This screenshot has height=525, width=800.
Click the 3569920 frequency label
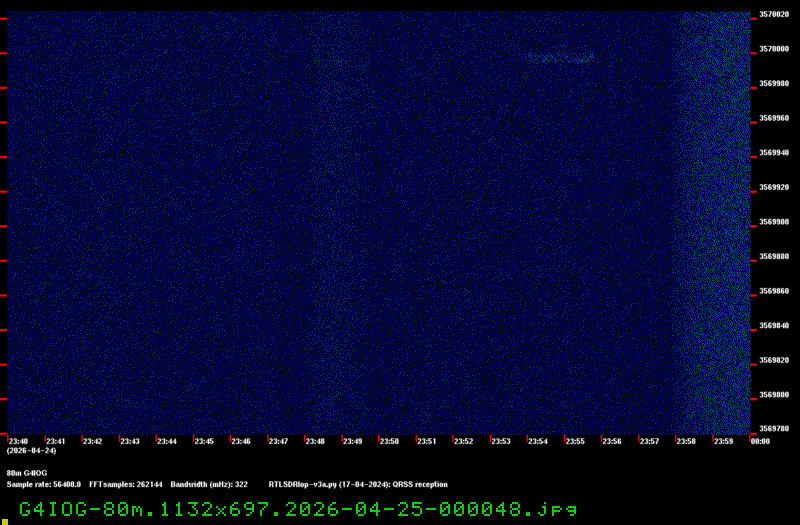coord(774,187)
